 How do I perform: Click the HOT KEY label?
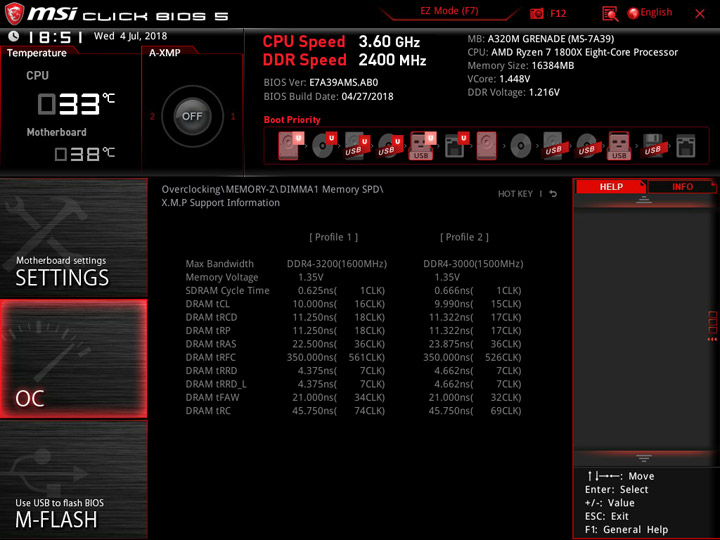[515, 194]
